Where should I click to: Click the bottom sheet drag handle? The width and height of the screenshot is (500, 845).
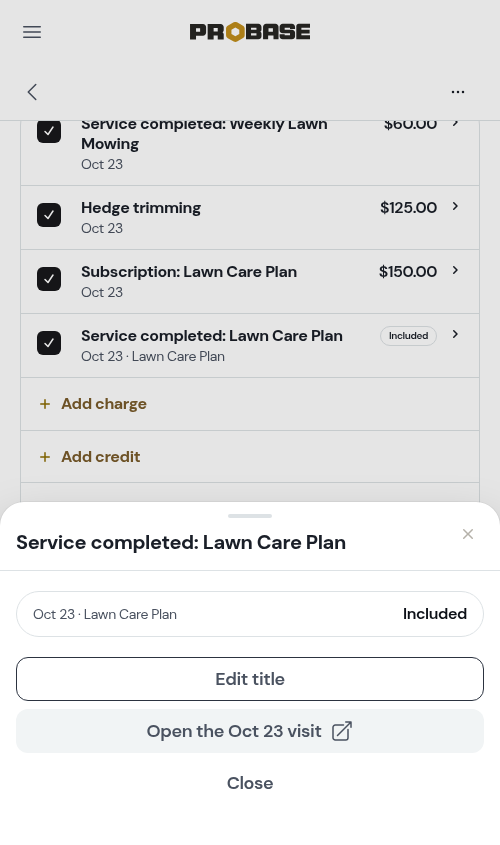250,516
